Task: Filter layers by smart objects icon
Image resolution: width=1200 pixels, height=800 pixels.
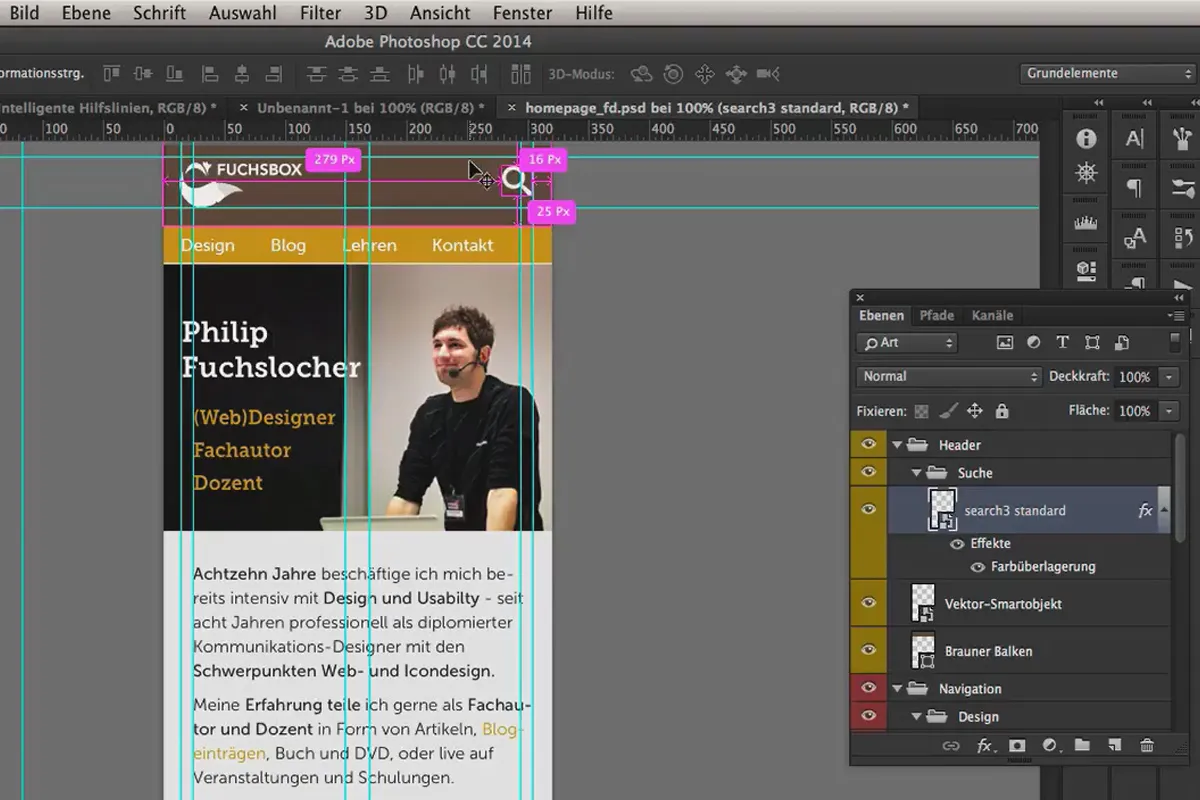Action: click(x=1121, y=343)
